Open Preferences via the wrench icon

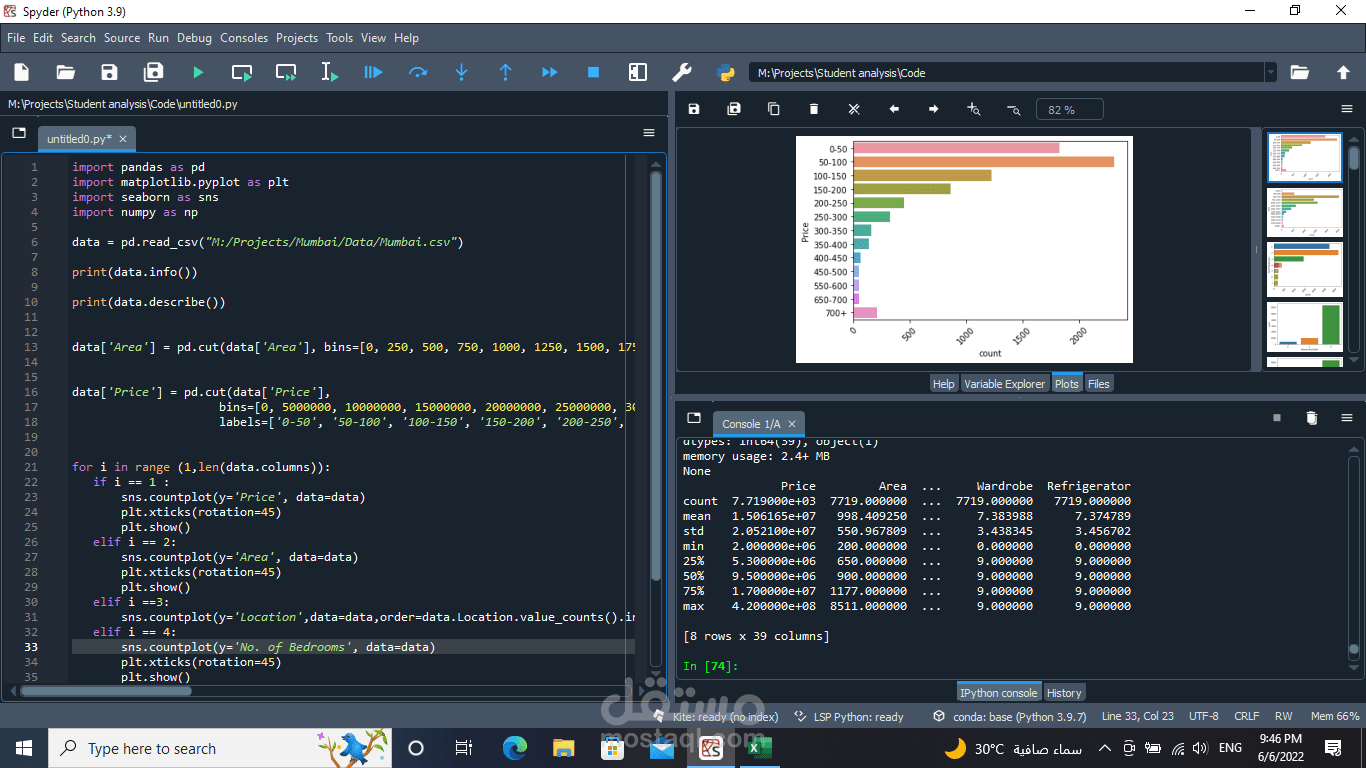681,72
